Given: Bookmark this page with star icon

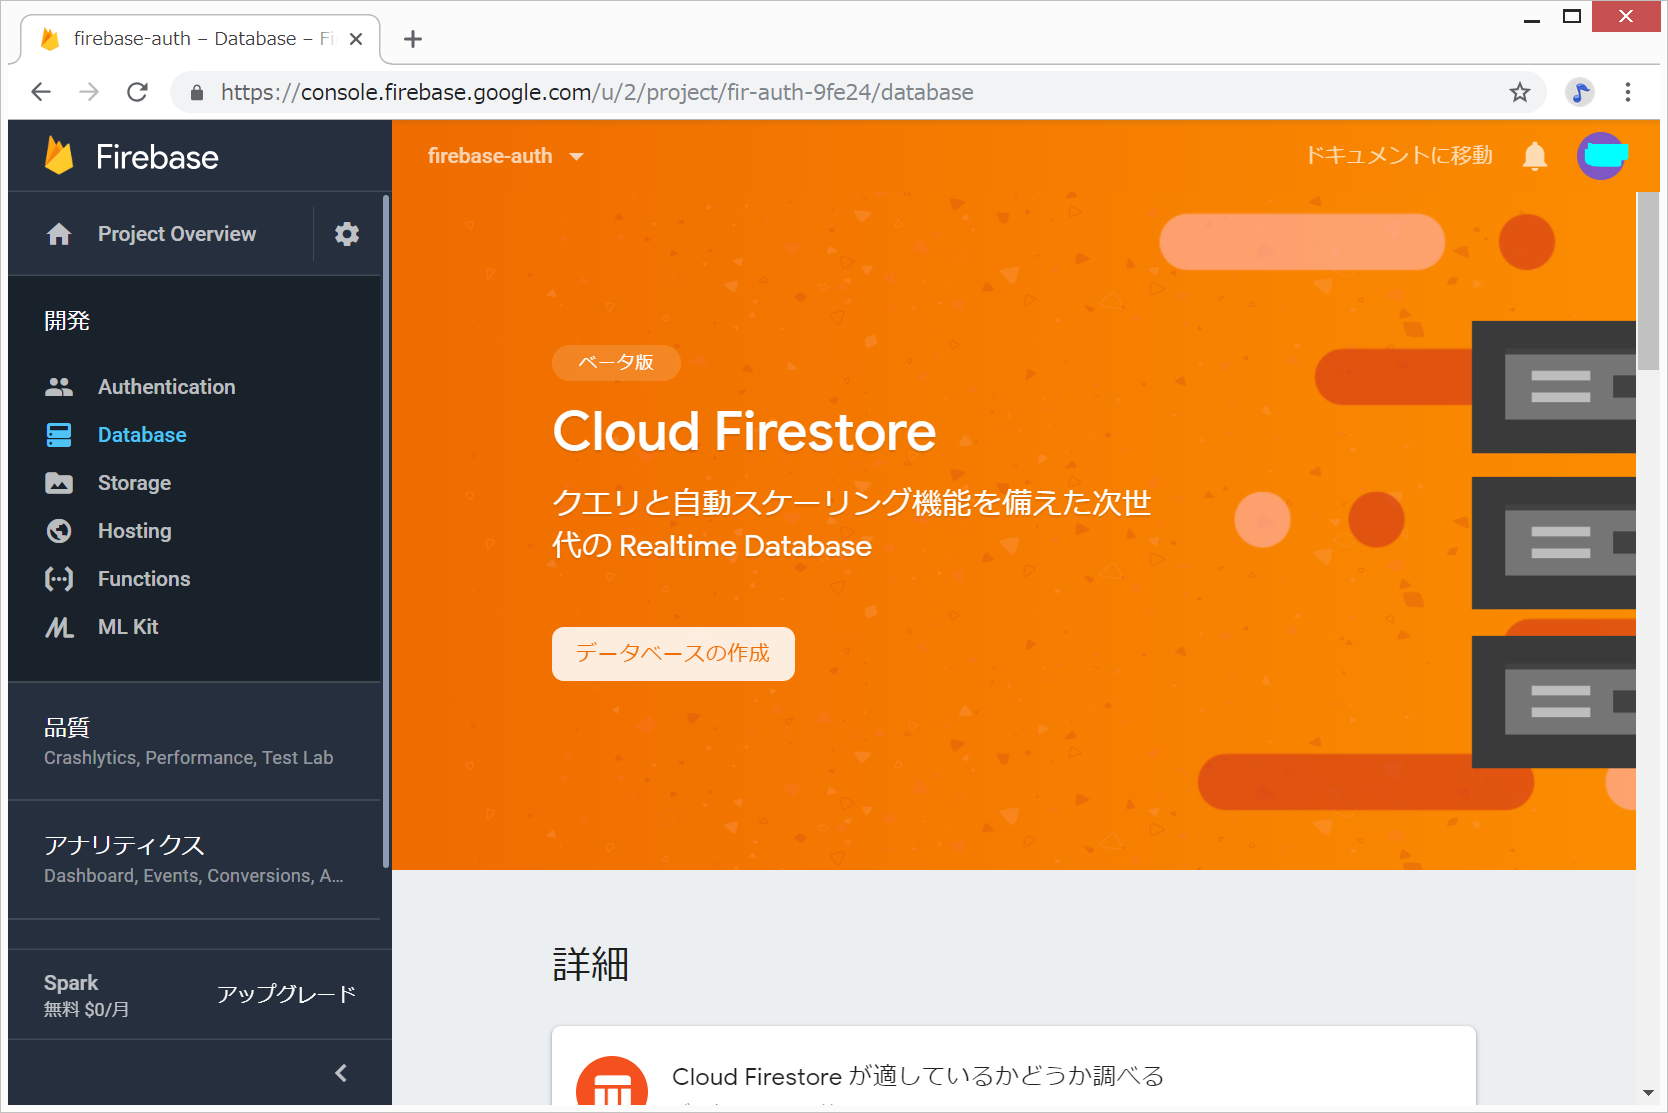Looking at the screenshot, I should [1519, 93].
